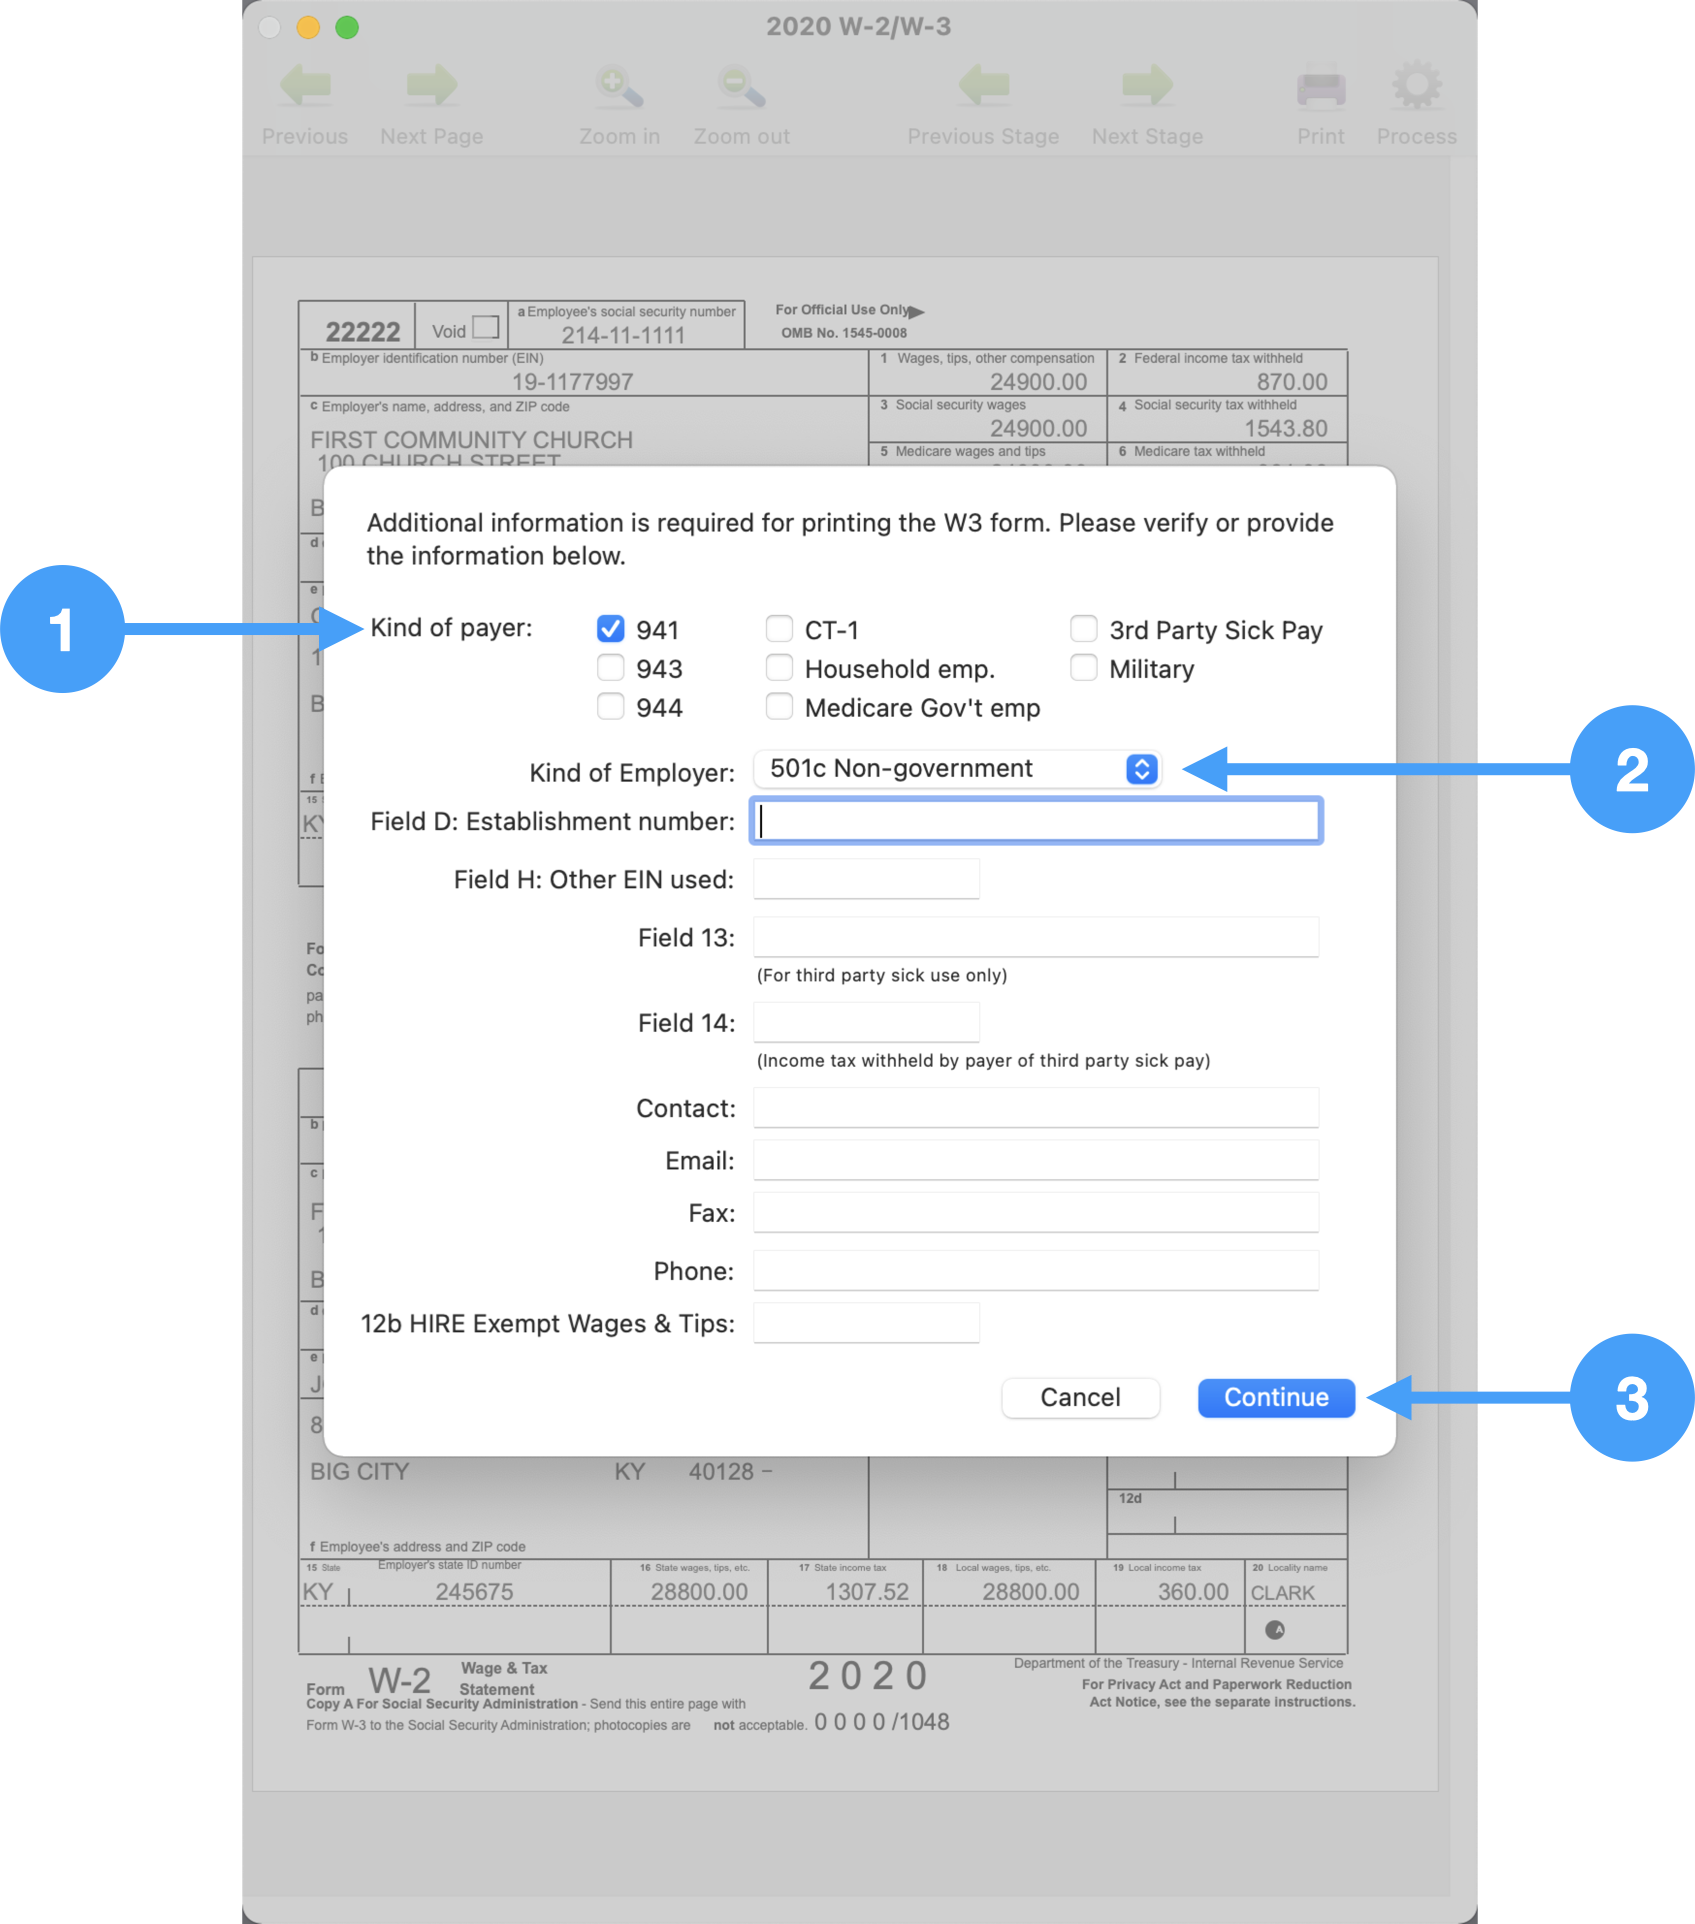
Task: Check the 943 payer checkbox
Action: point(610,668)
